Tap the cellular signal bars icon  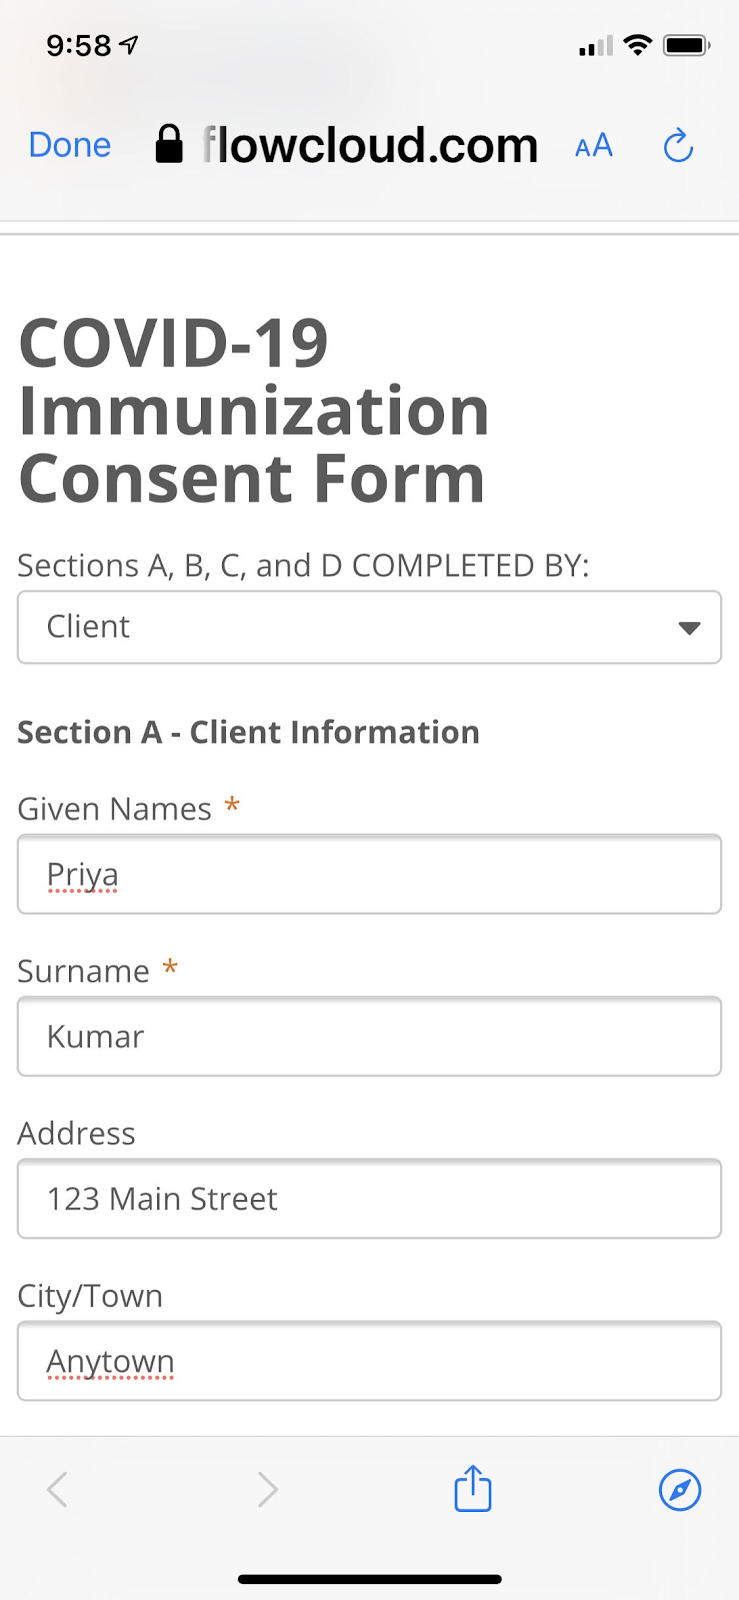[595, 46]
